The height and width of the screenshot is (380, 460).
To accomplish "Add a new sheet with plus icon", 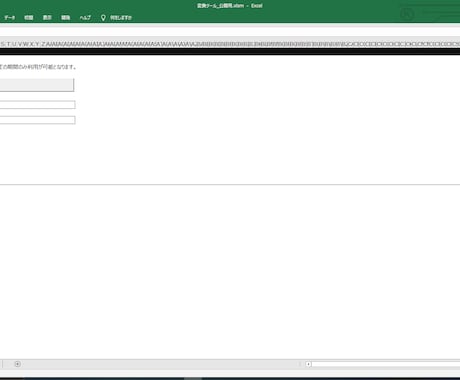I will (x=18, y=364).
